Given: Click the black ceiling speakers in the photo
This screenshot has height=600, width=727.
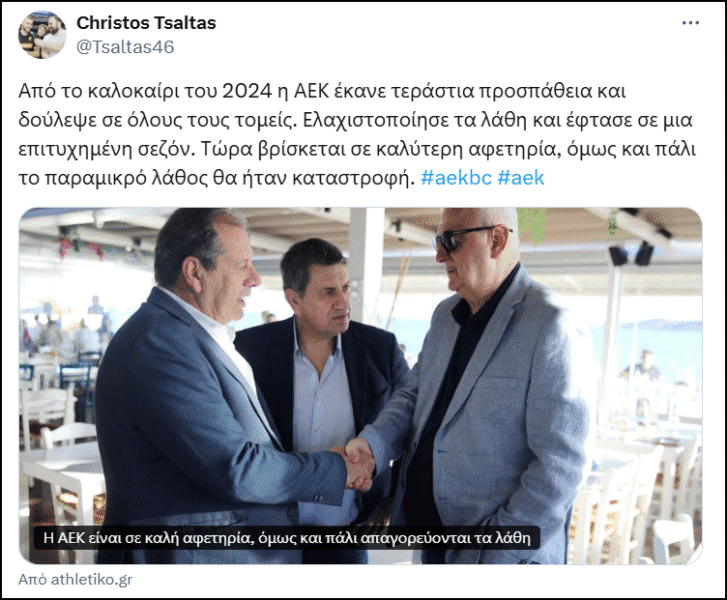Looking at the screenshot, I should 631,254.
